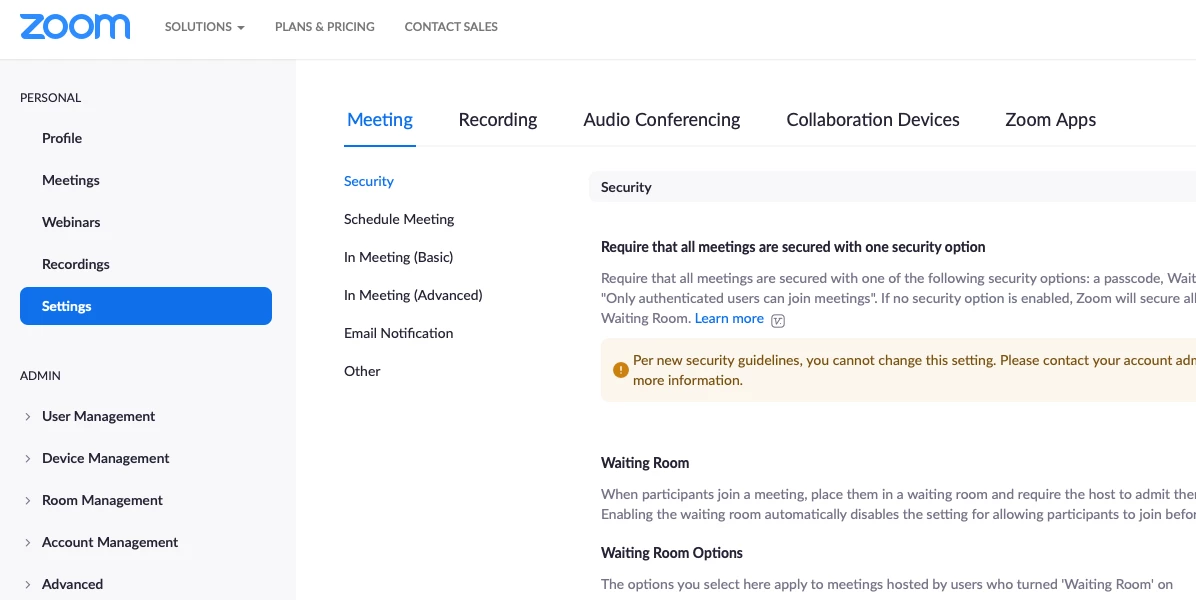The width and height of the screenshot is (1196, 600).
Task: Open User Management in the admin sidebar
Action: tap(98, 416)
